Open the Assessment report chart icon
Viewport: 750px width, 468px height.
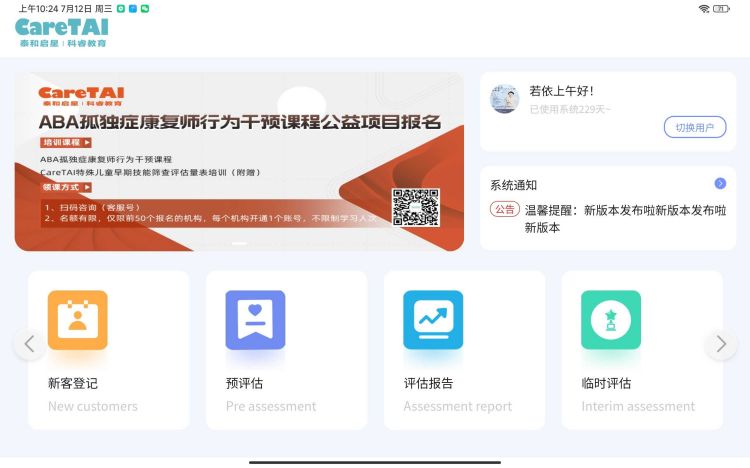click(433, 320)
